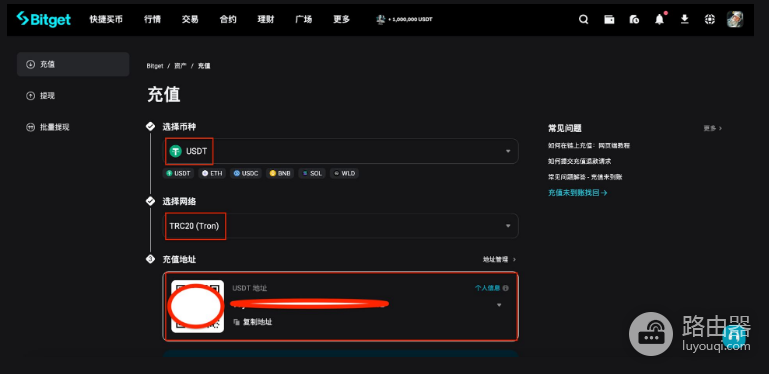
Task: Open the language globe icon
Action: (710, 20)
